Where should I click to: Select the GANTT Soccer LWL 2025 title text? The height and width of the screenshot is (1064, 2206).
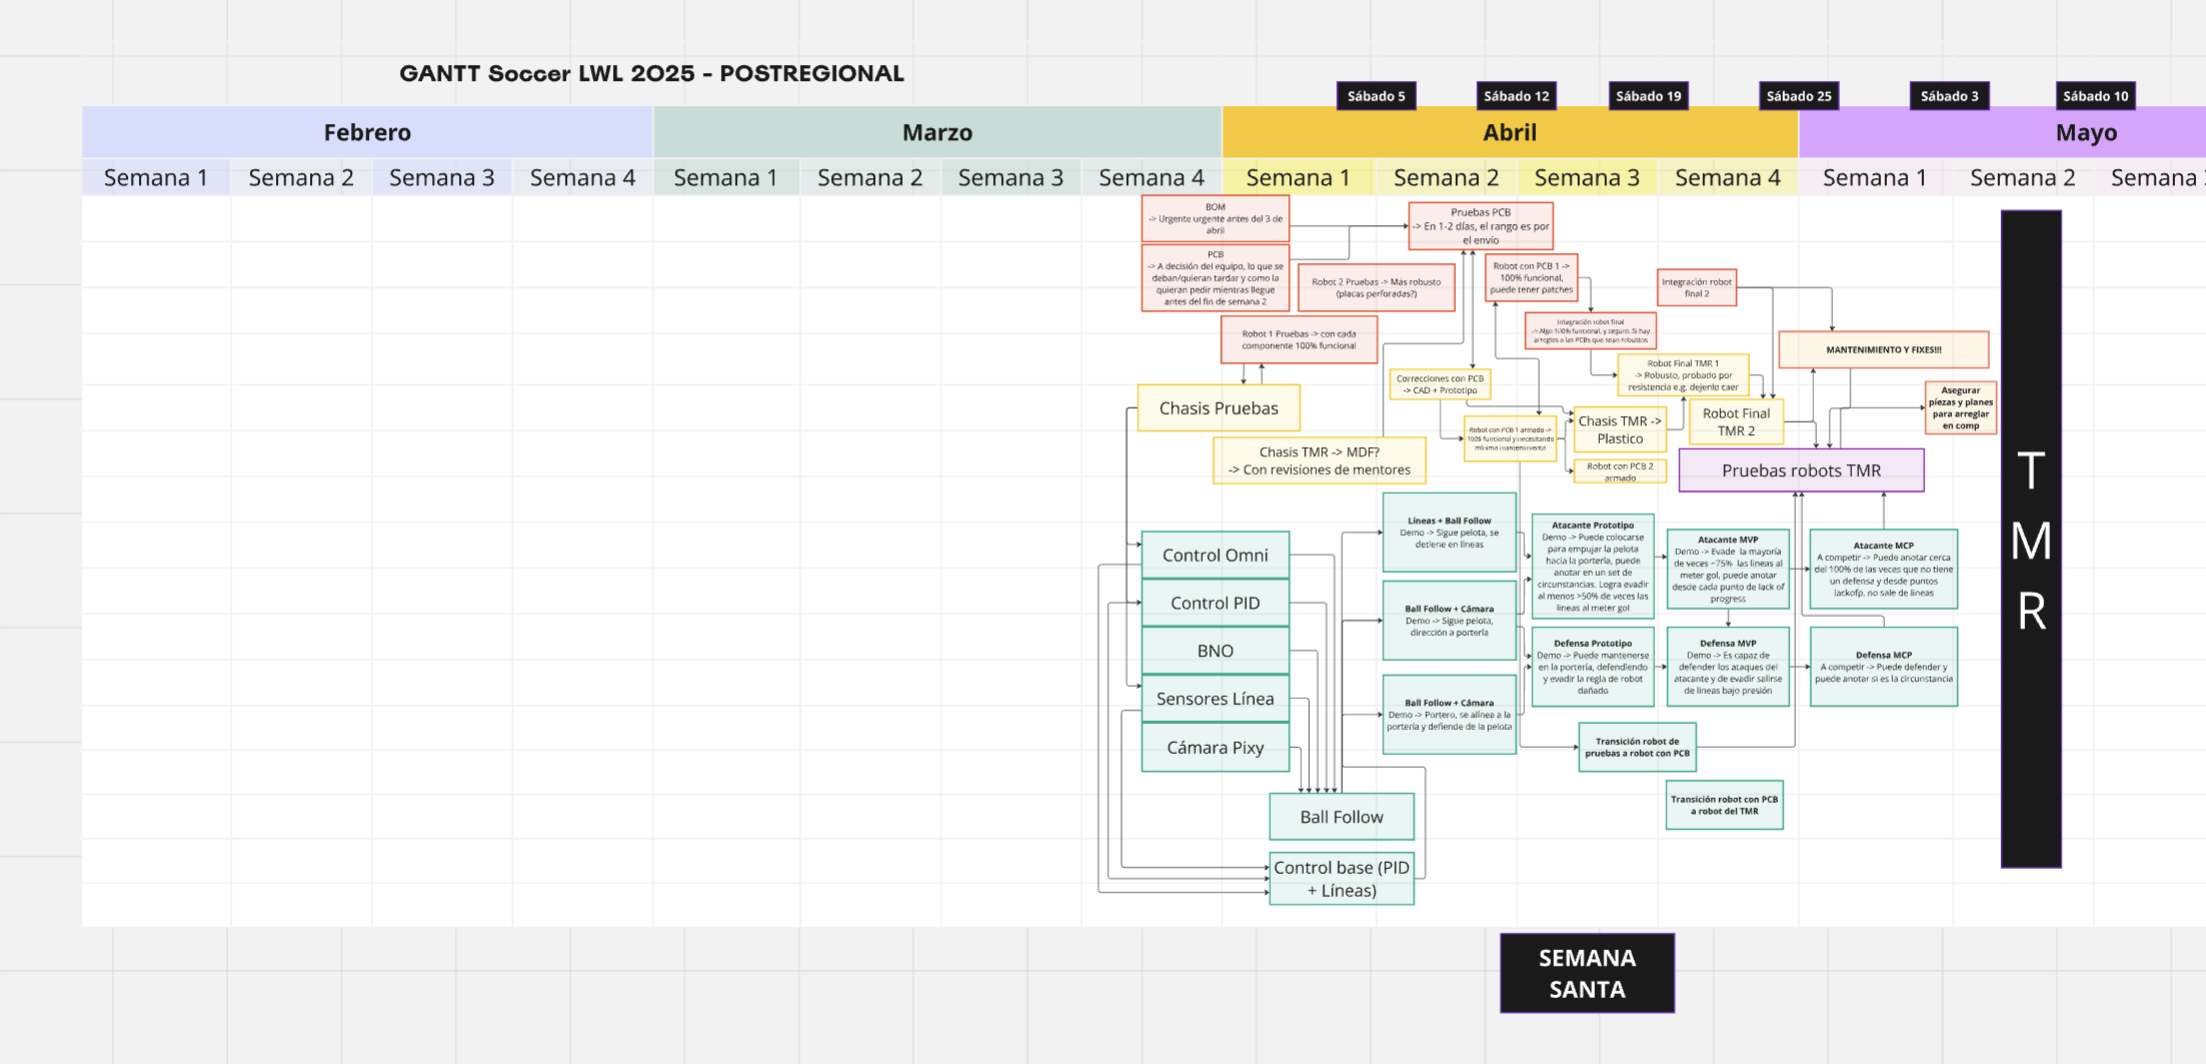[651, 73]
